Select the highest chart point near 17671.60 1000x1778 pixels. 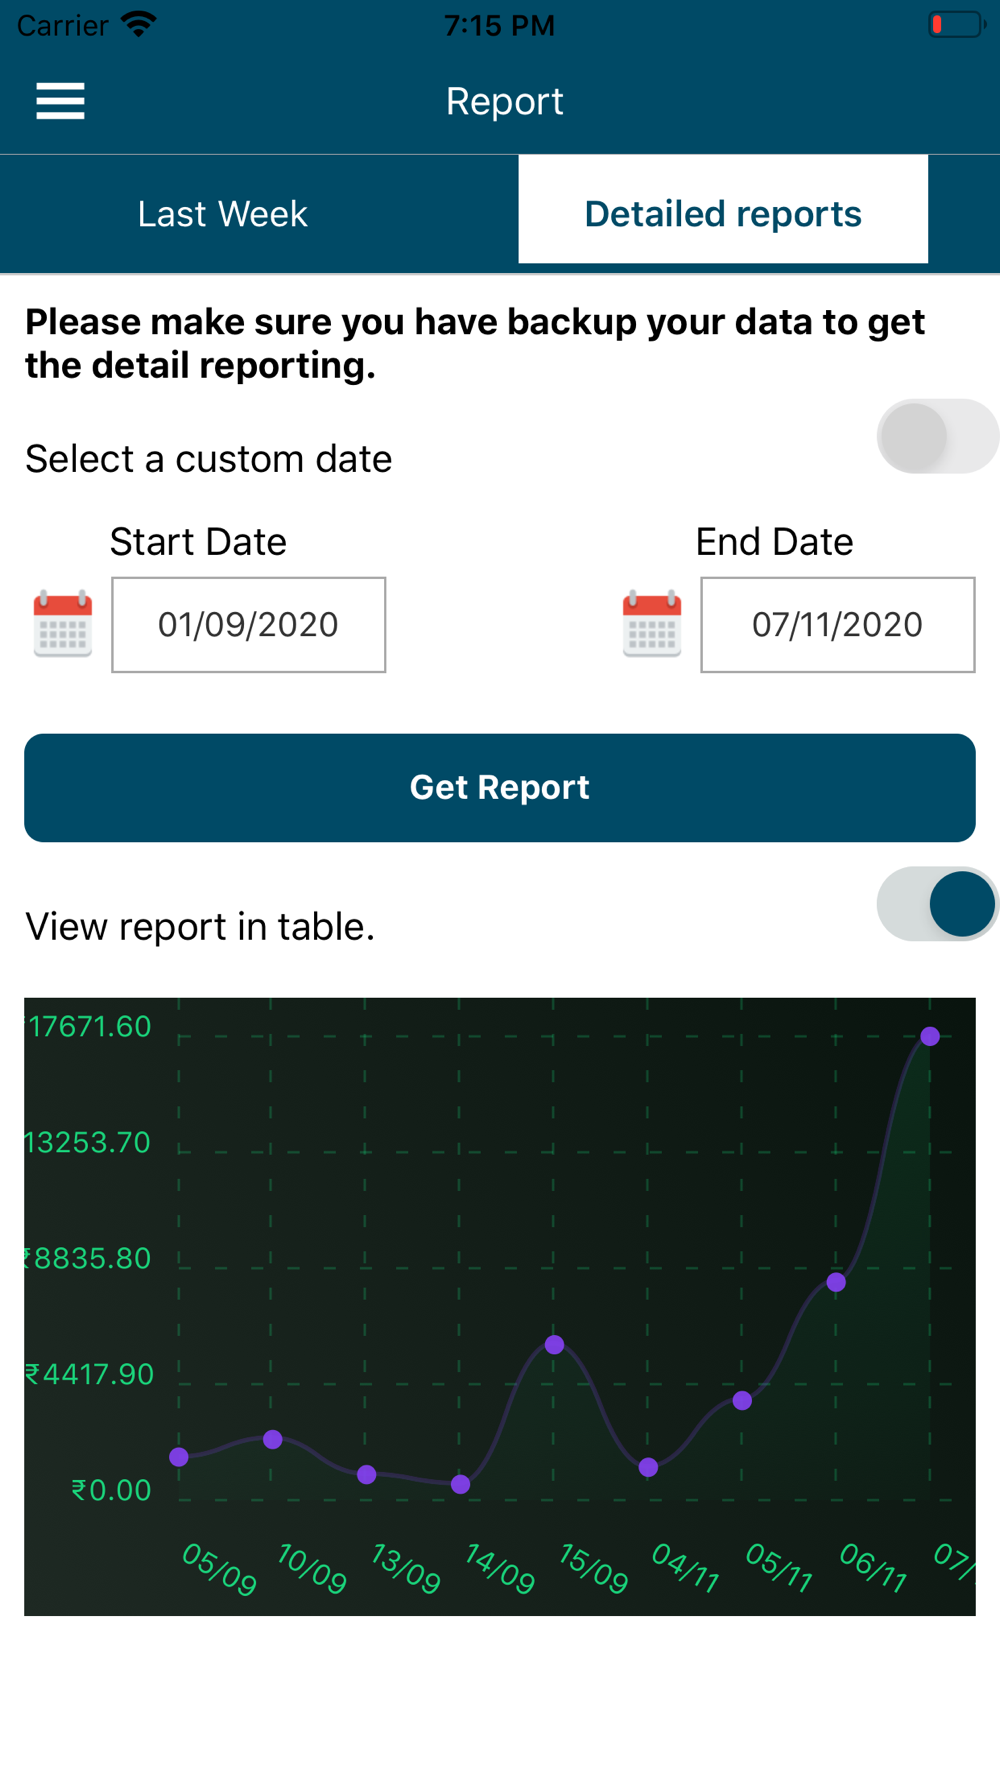tap(930, 1036)
